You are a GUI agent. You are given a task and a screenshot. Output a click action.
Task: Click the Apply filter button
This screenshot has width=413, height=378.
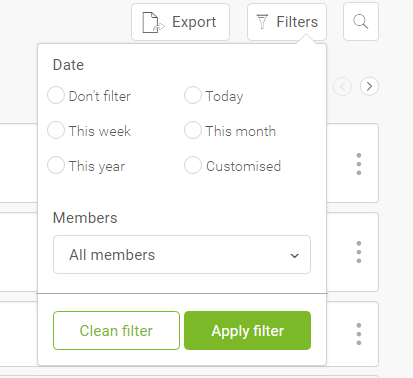click(247, 331)
